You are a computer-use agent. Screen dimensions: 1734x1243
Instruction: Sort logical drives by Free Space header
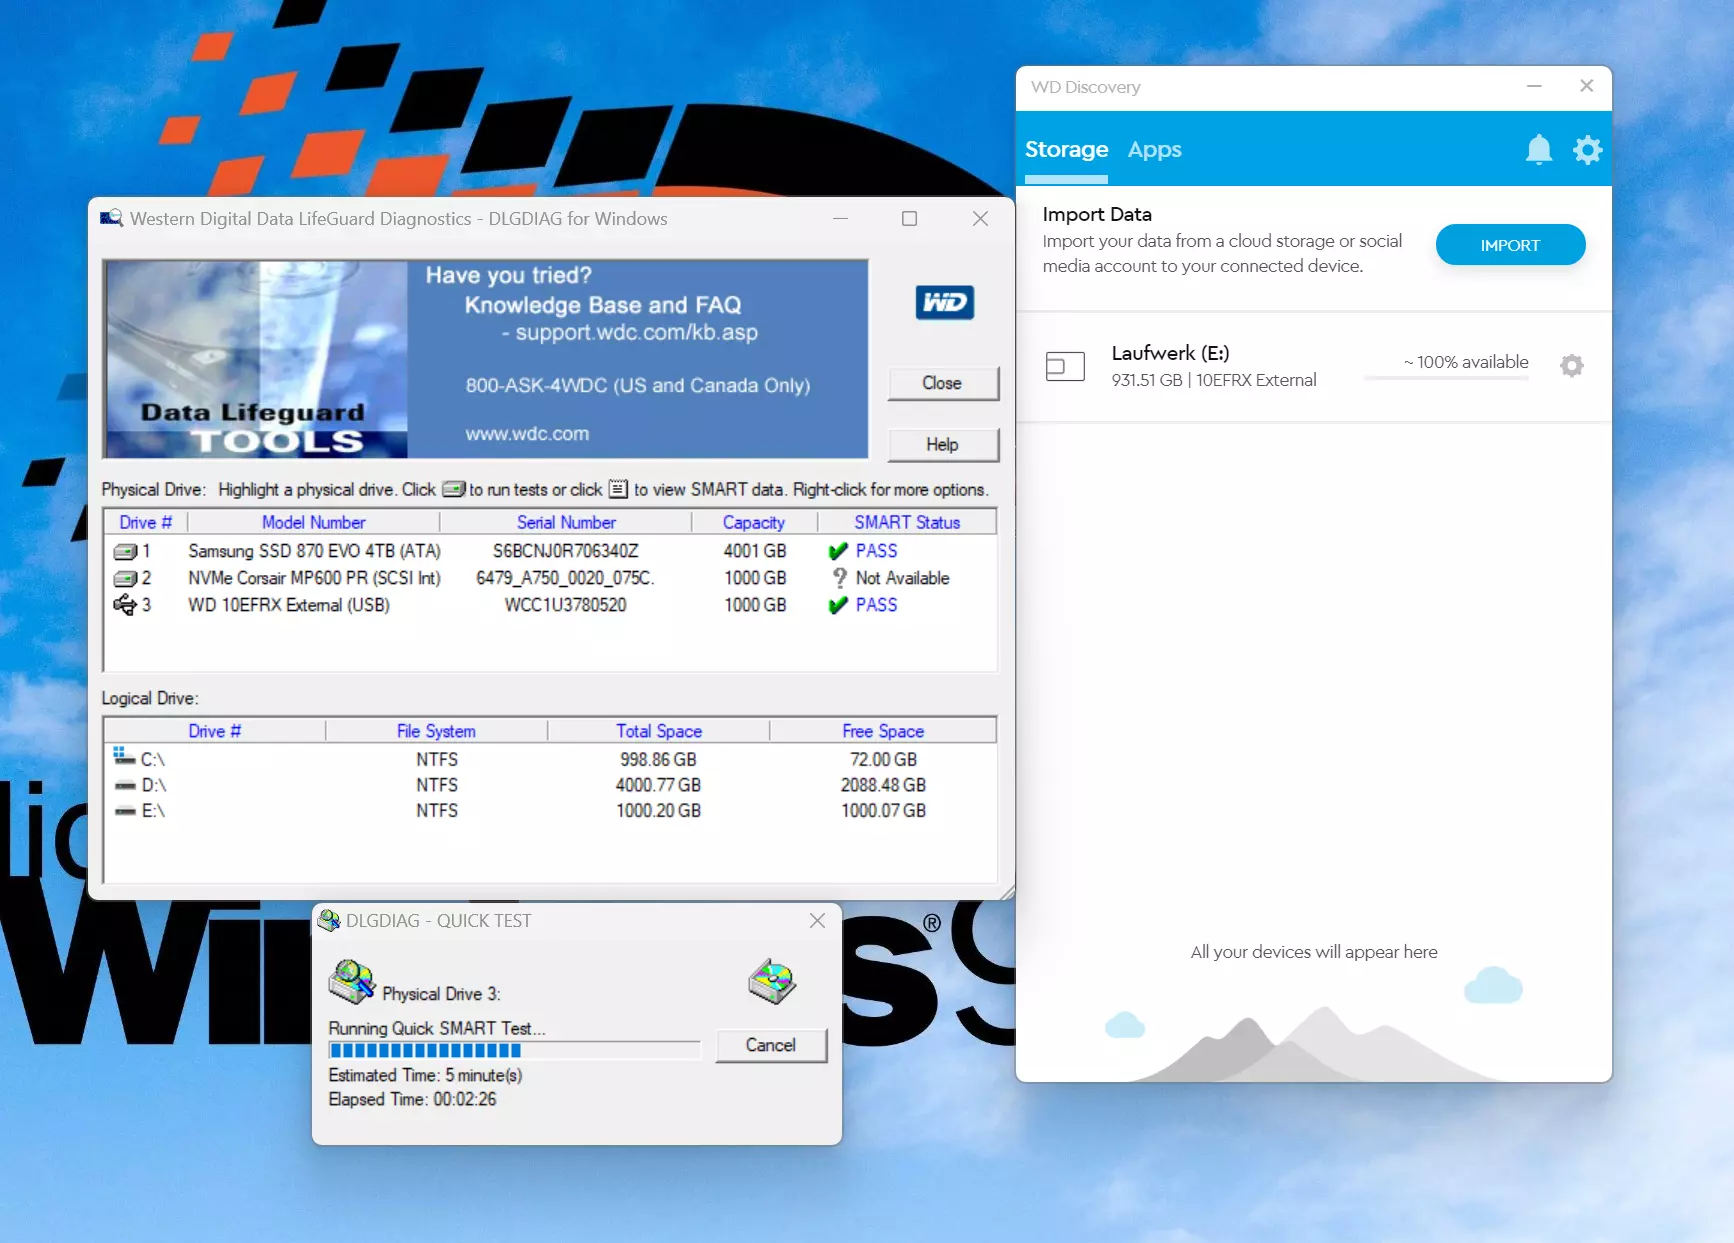coord(883,731)
